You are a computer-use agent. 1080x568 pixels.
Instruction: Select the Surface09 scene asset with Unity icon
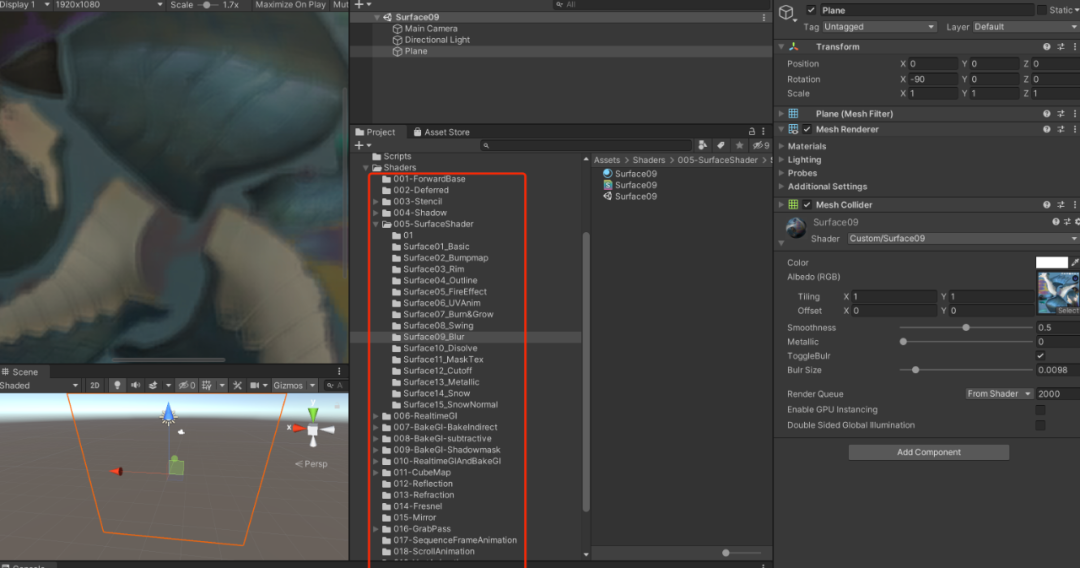(630, 196)
